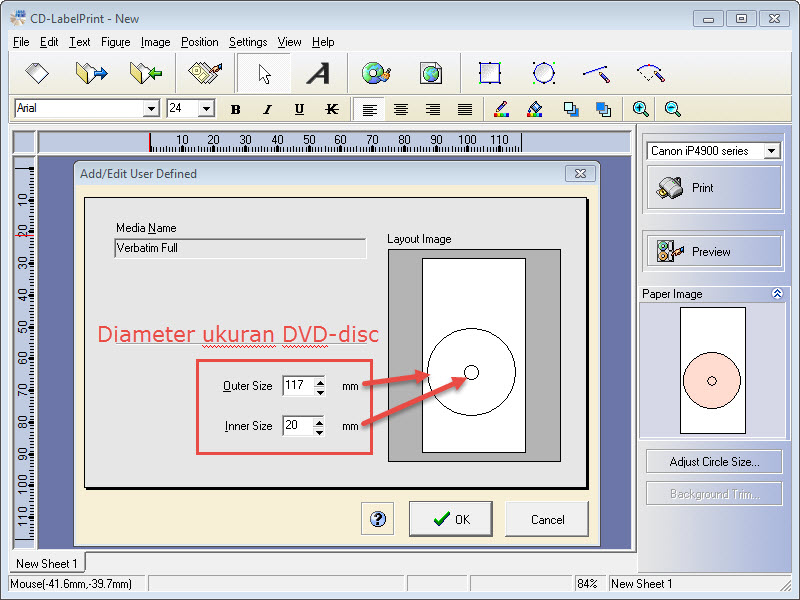Select the arrow pointer tool
Image resolution: width=800 pixels, height=600 pixels.
pyautogui.click(x=264, y=74)
